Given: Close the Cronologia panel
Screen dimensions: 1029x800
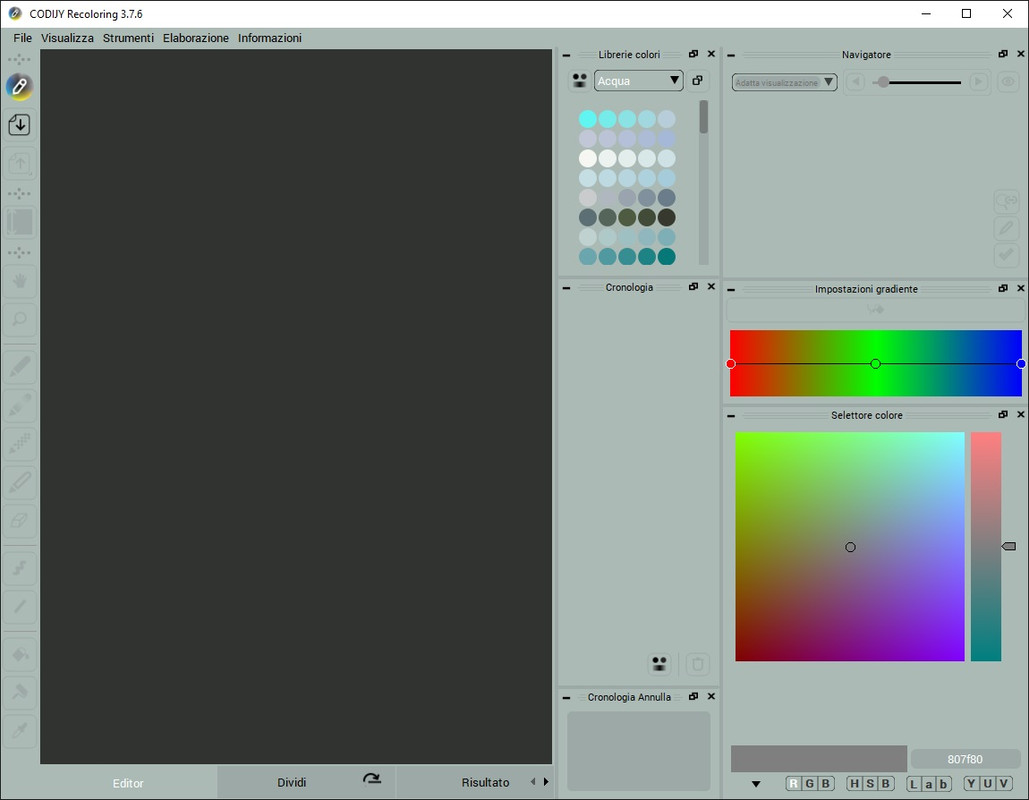Looking at the screenshot, I should pyautogui.click(x=711, y=287).
